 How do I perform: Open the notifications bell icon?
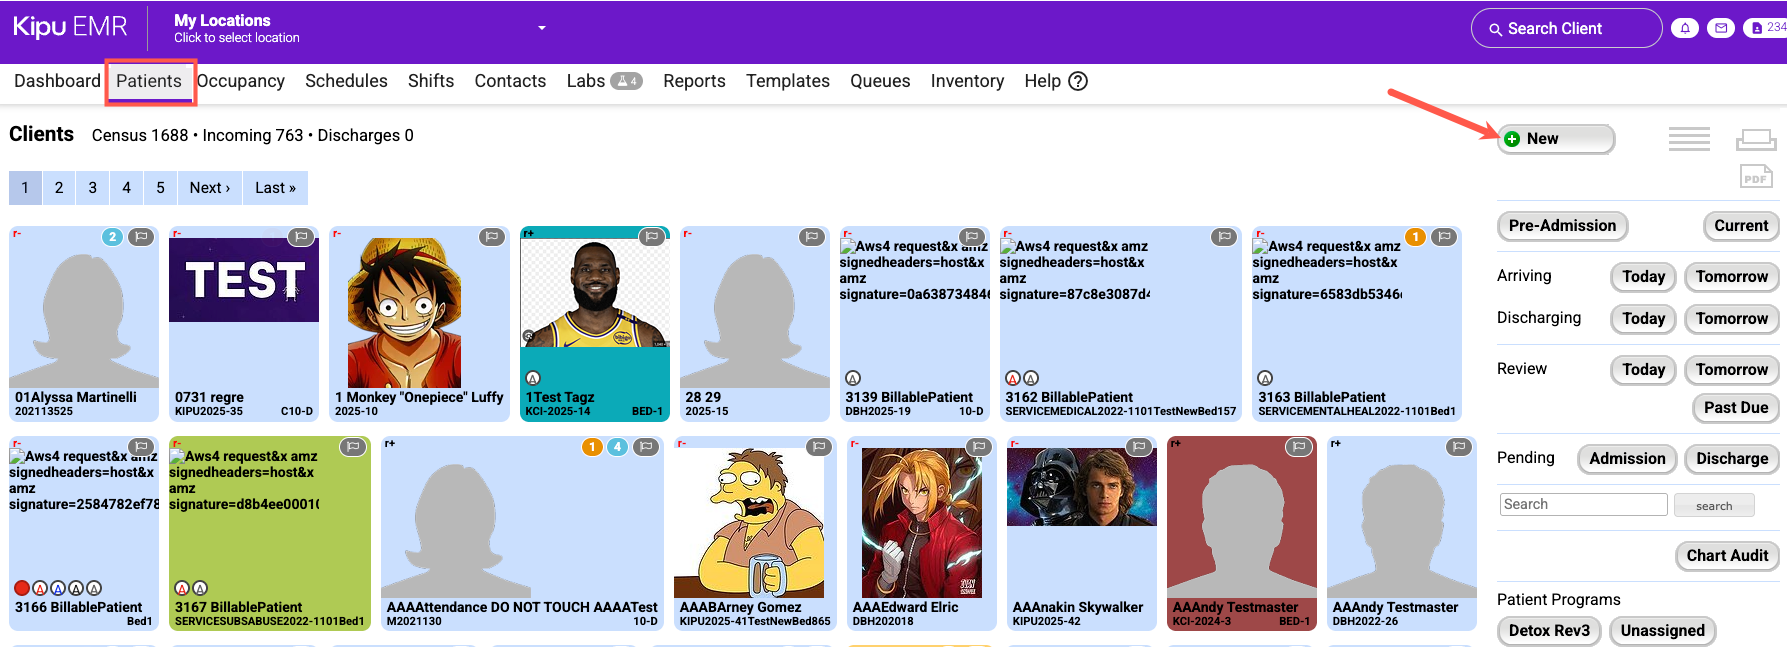1685,28
